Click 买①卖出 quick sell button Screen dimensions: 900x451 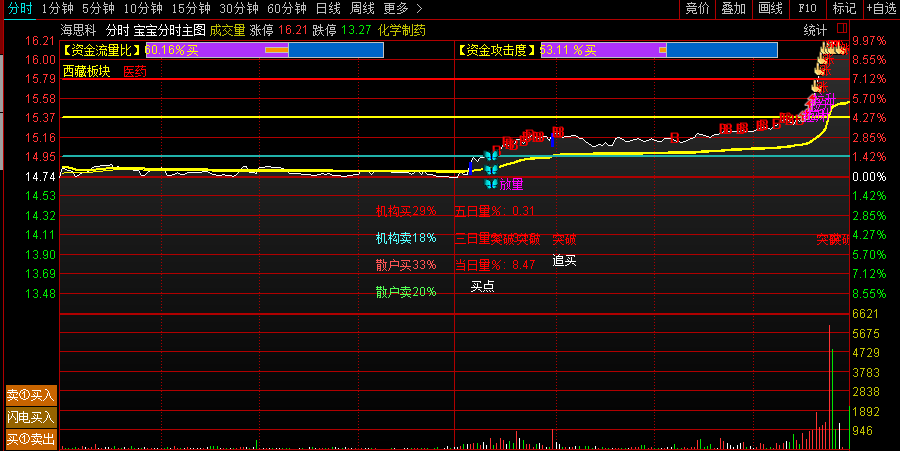tap(31, 440)
